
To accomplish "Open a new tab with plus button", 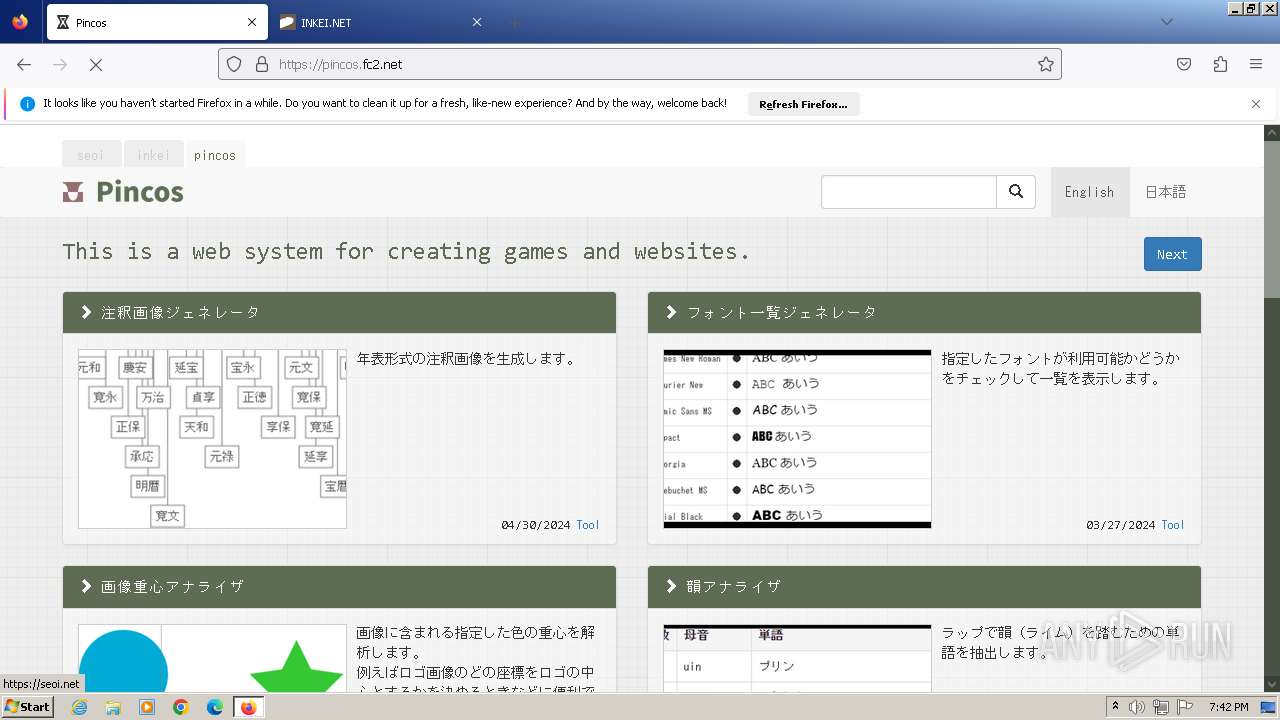I will [x=514, y=22].
